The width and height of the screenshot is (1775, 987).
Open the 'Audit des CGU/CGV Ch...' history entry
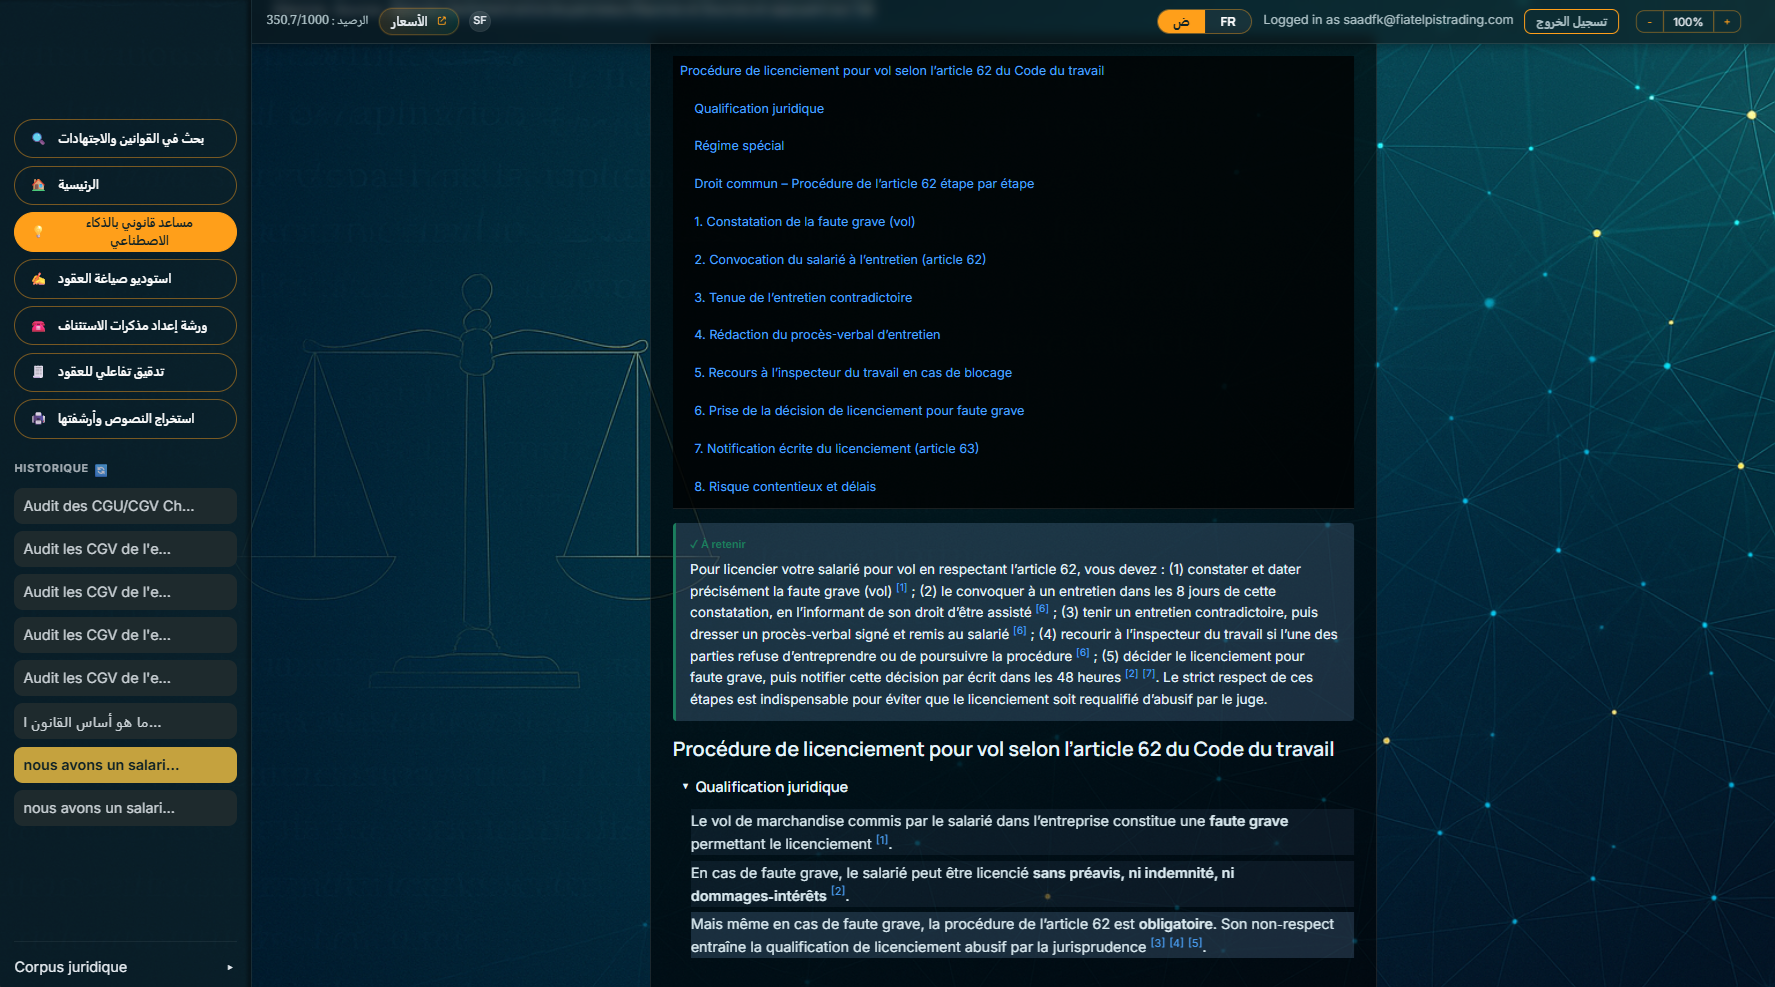click(124, 506)
